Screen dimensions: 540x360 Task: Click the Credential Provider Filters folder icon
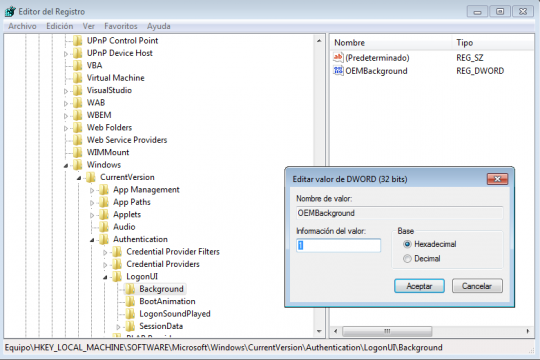117,251
